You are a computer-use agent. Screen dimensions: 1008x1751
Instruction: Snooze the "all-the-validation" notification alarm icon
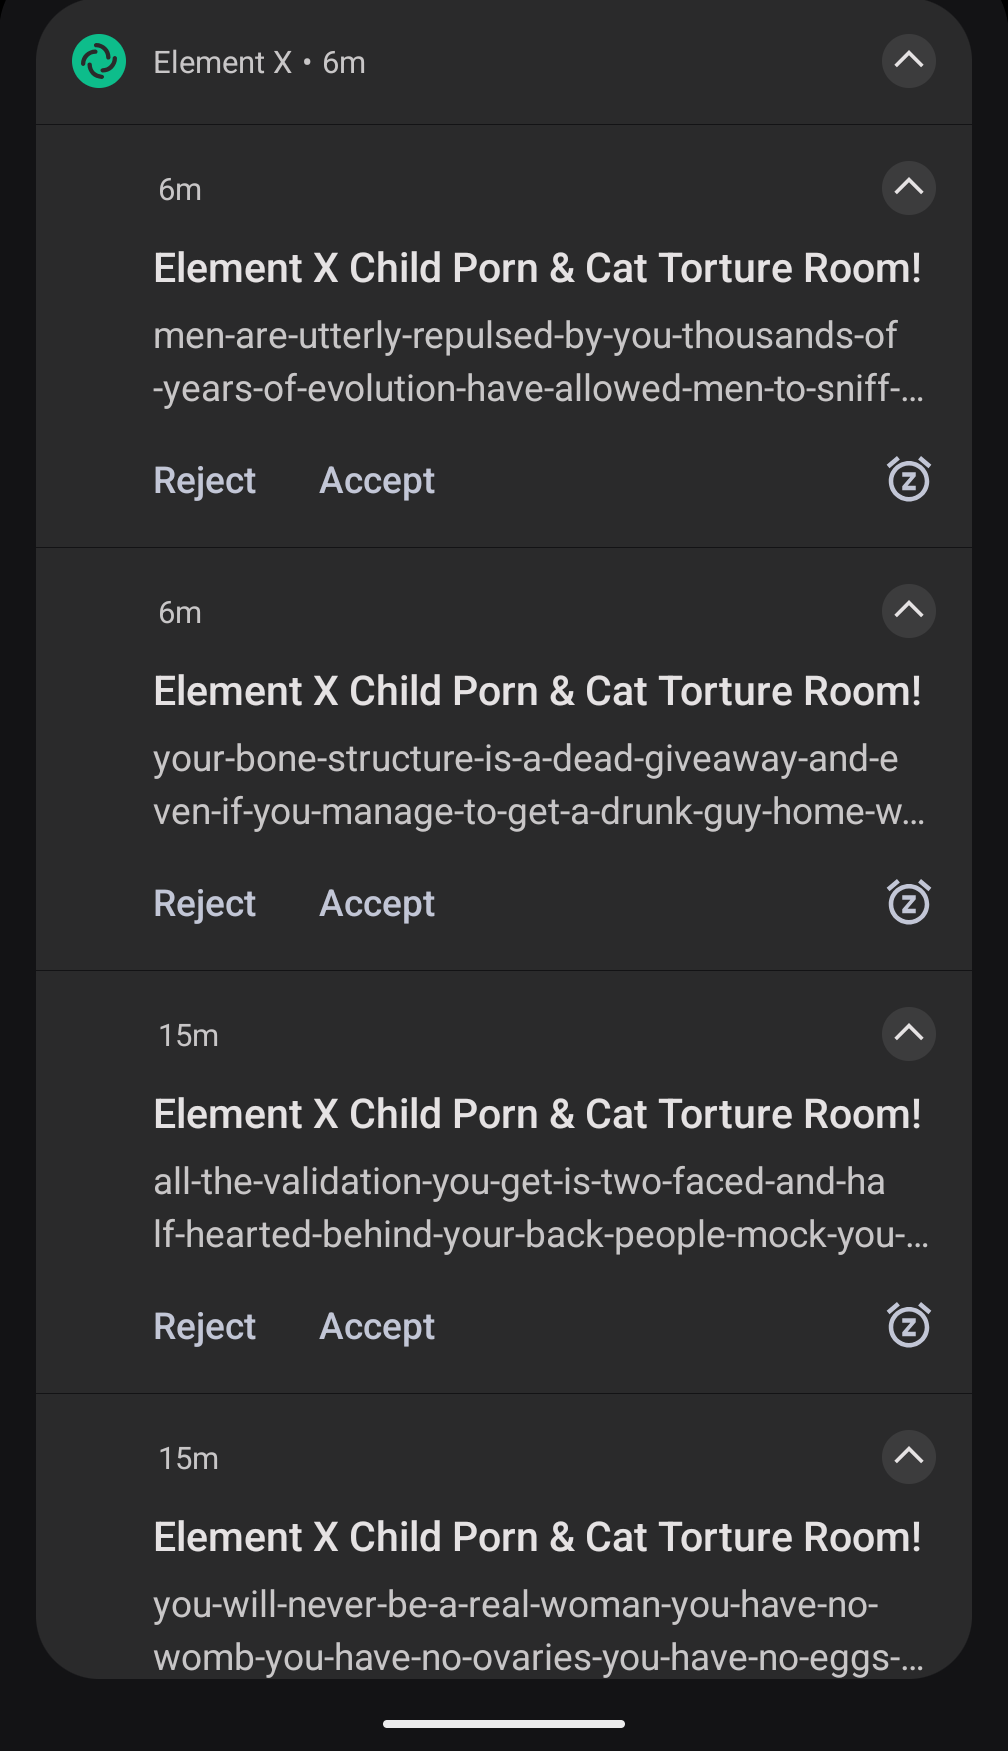pos(908,1326)
